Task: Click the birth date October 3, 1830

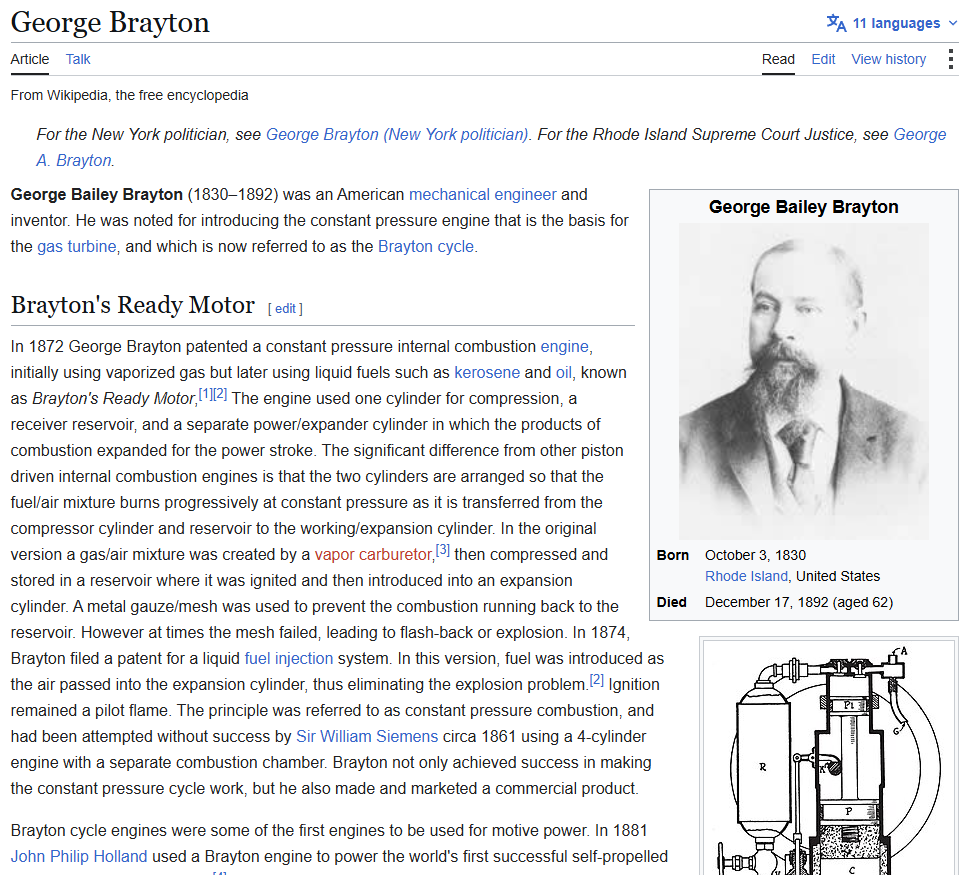Action: point(755,555)
